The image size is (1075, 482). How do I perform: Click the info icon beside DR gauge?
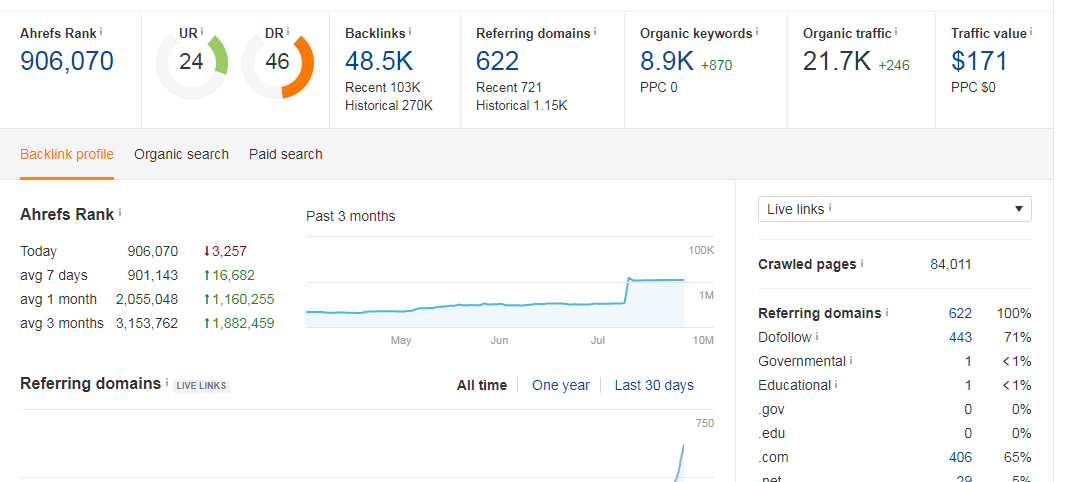tap(290, 32)
